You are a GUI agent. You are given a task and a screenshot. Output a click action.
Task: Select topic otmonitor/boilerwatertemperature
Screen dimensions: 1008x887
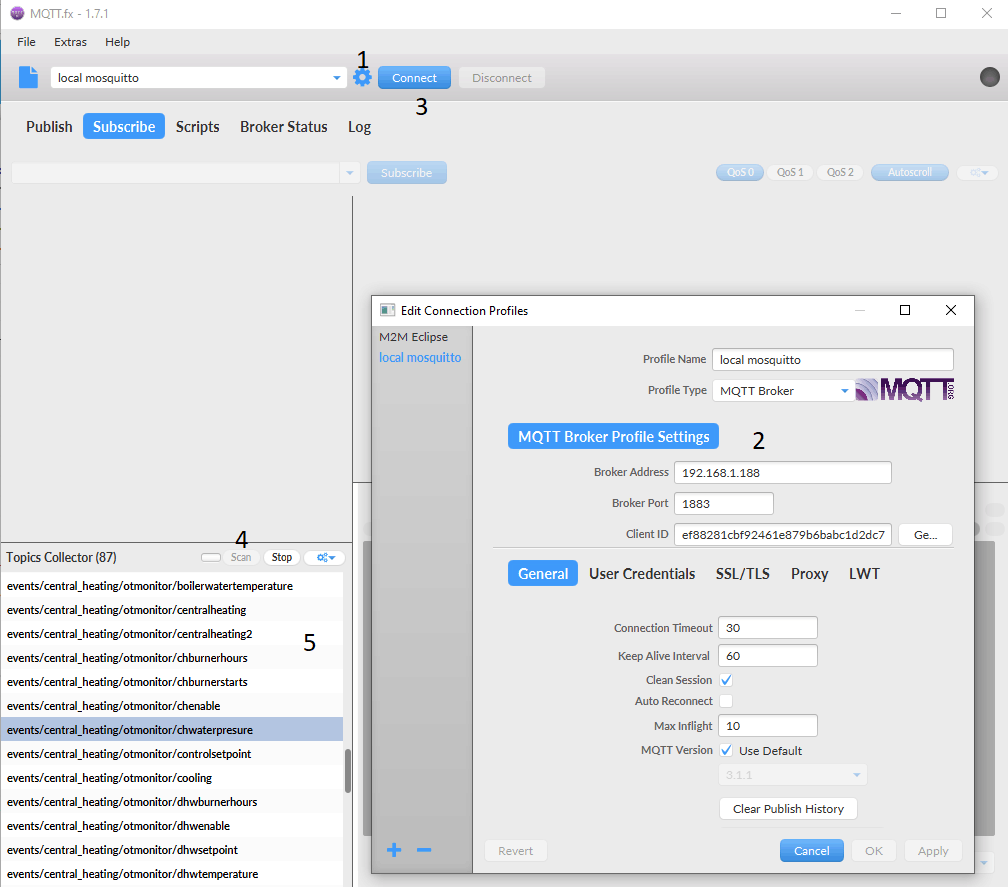[x=172, y=586]
